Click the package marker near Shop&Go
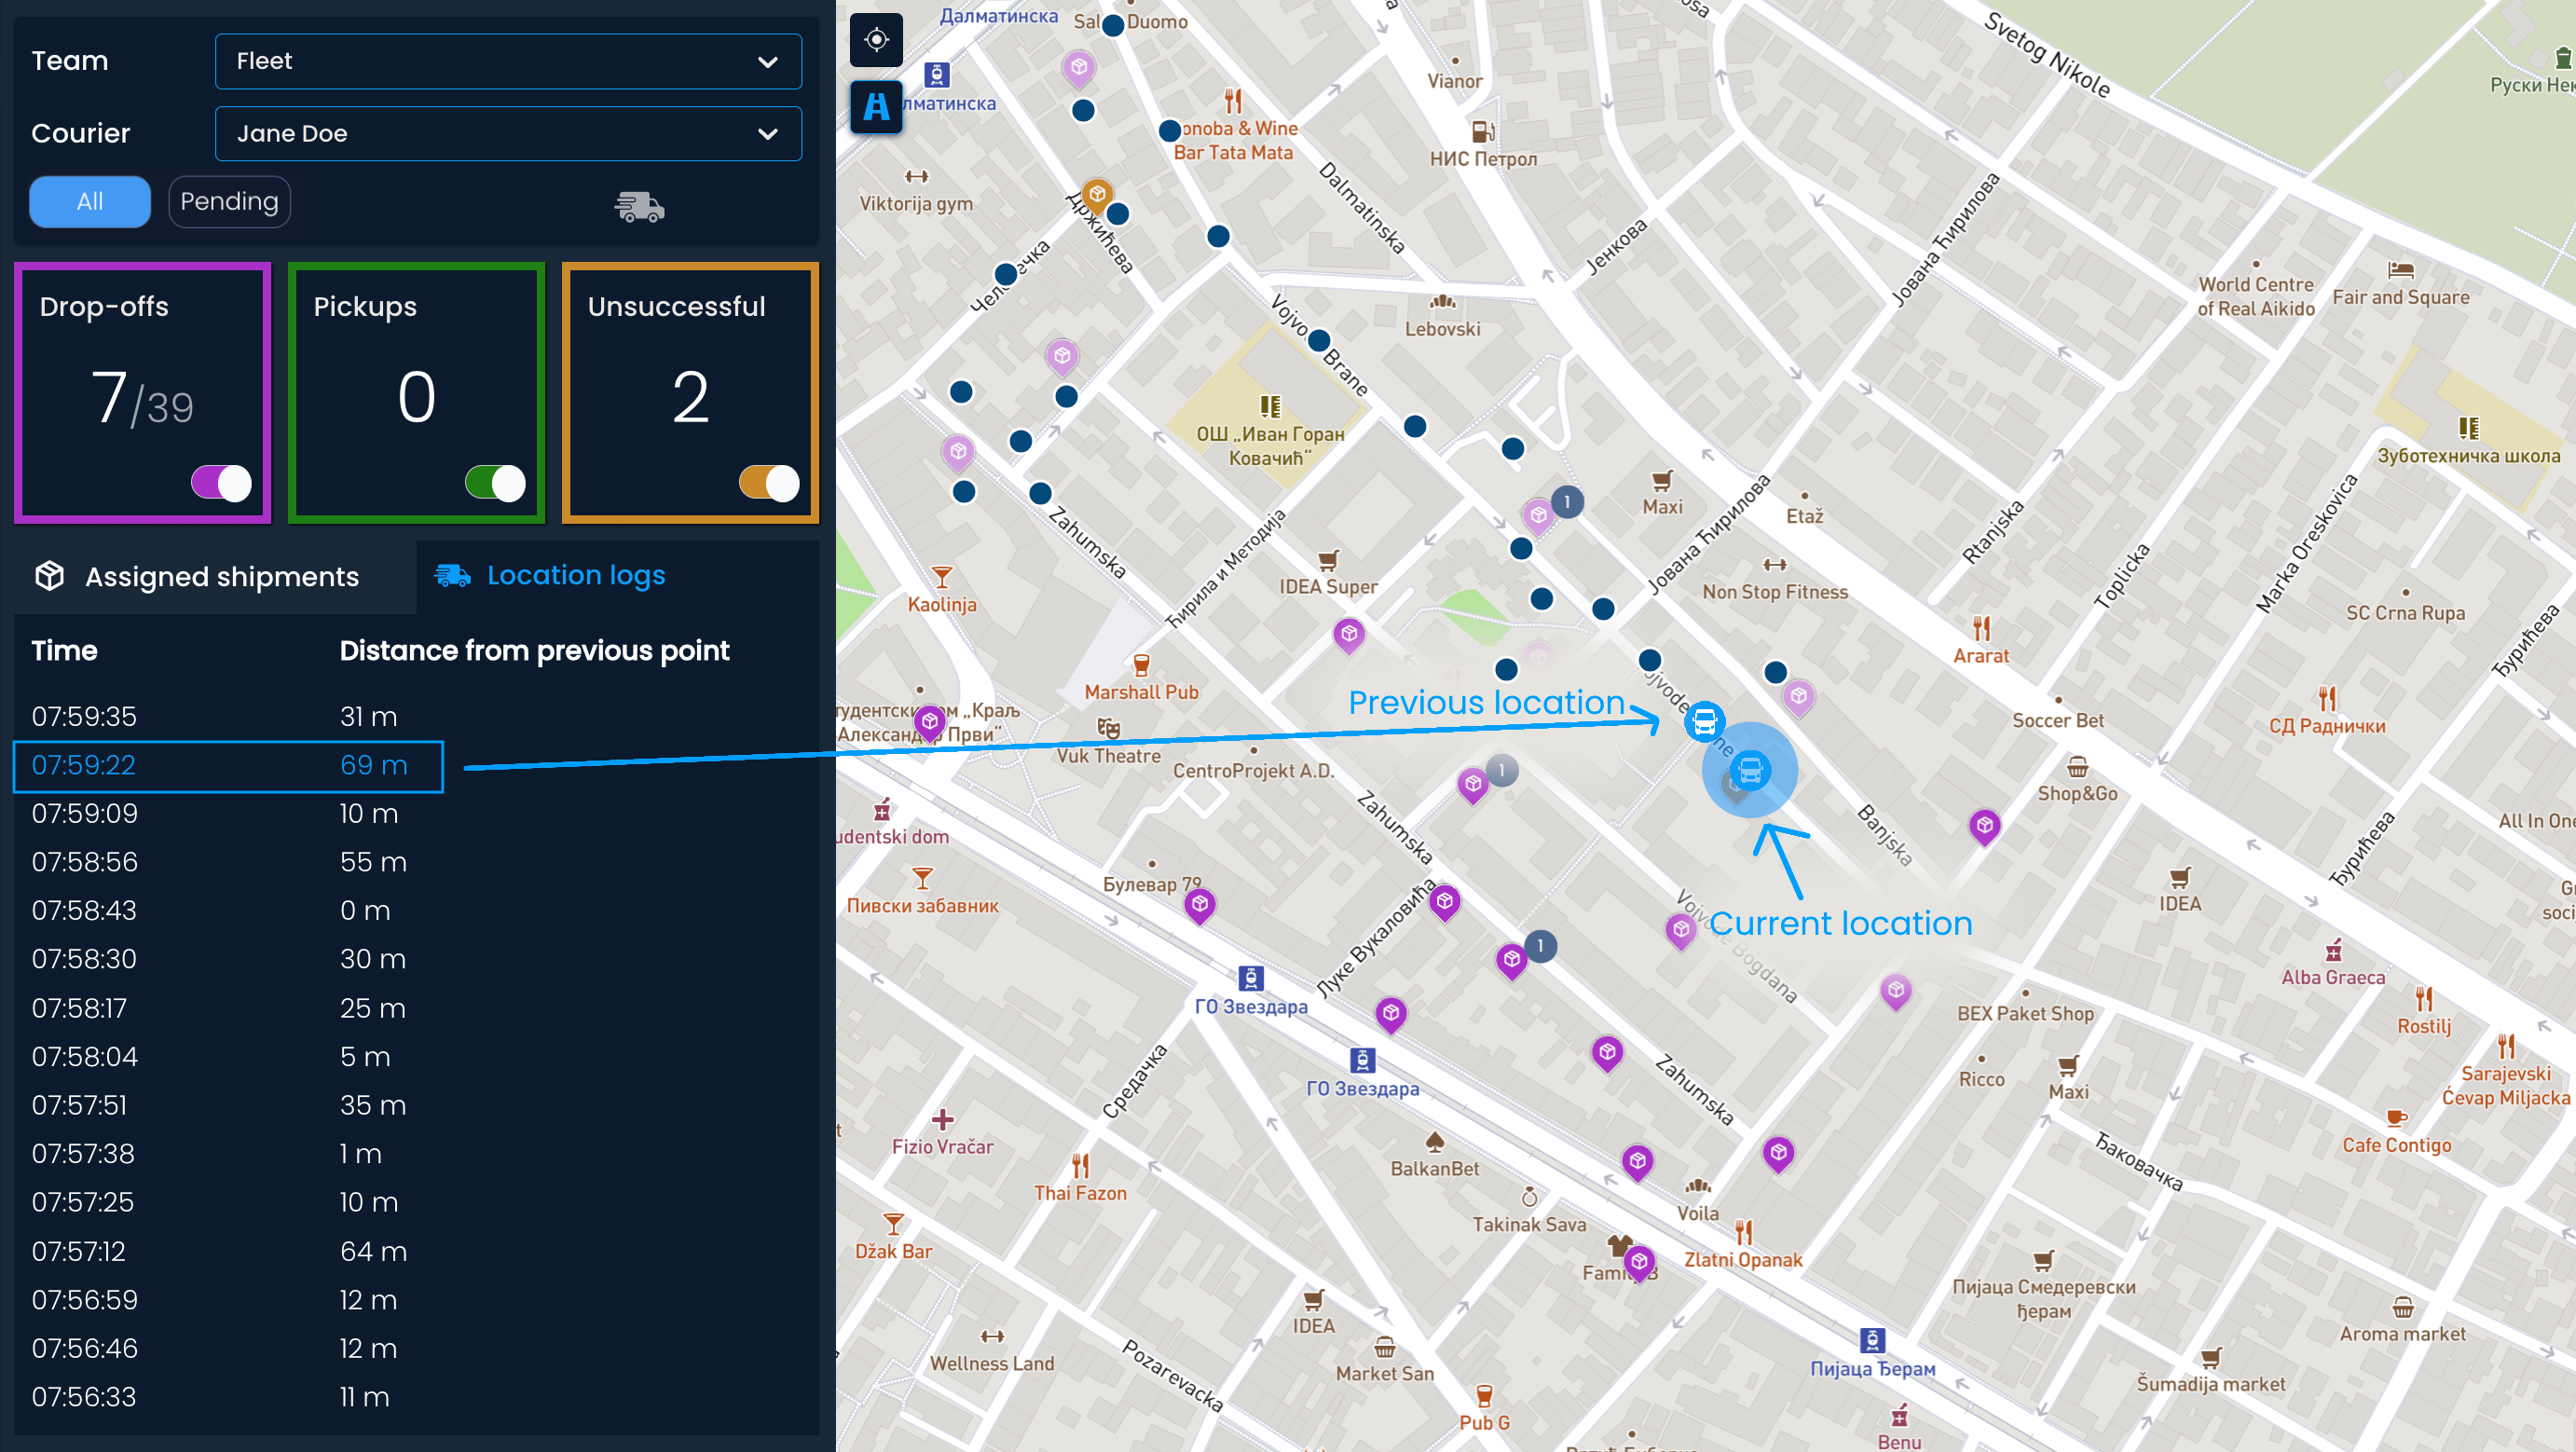The image size is (2576, 1452). [1984, 826]
